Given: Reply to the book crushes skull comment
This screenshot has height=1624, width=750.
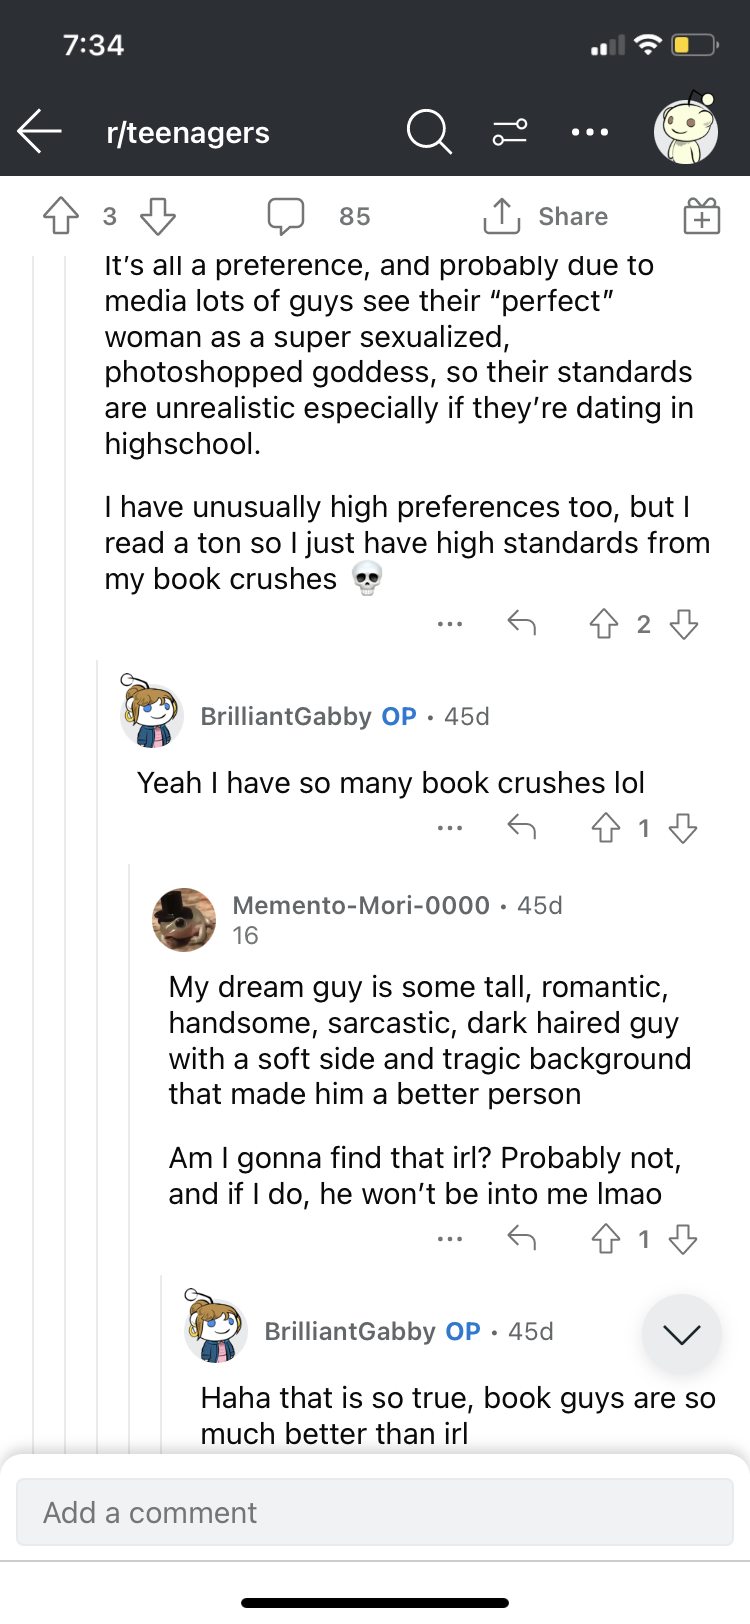Looking at the screenshot, I should pos(521,624).
